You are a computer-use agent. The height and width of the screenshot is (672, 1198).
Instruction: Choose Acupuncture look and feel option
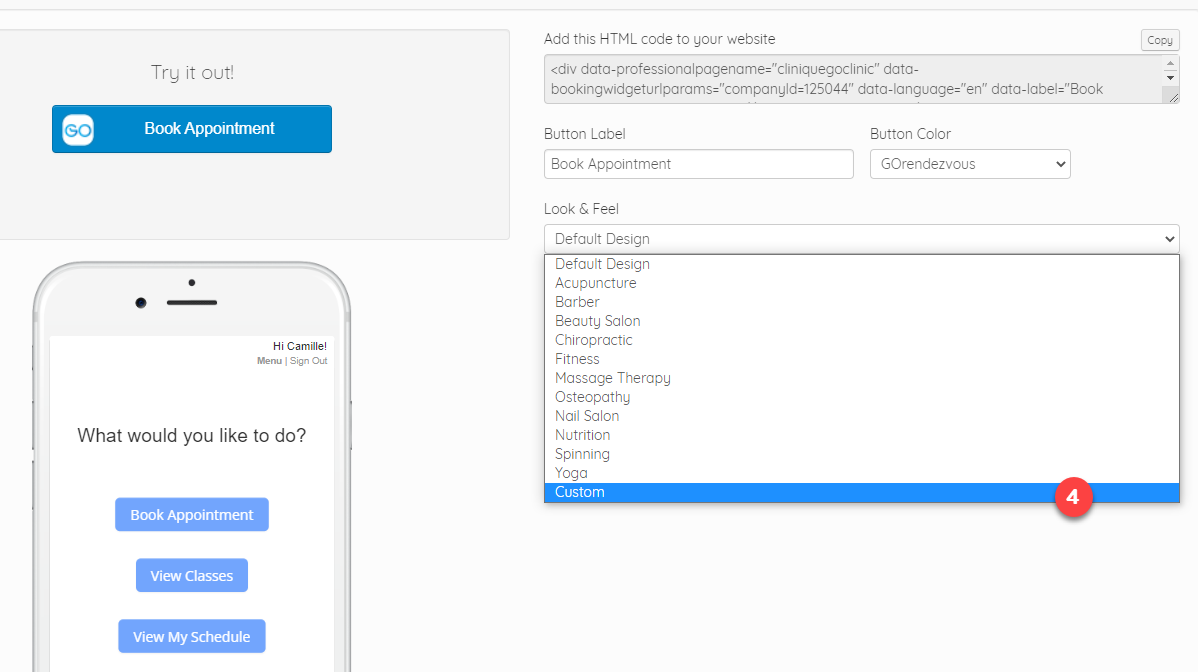pyautogui.click(x=861, y=283)
